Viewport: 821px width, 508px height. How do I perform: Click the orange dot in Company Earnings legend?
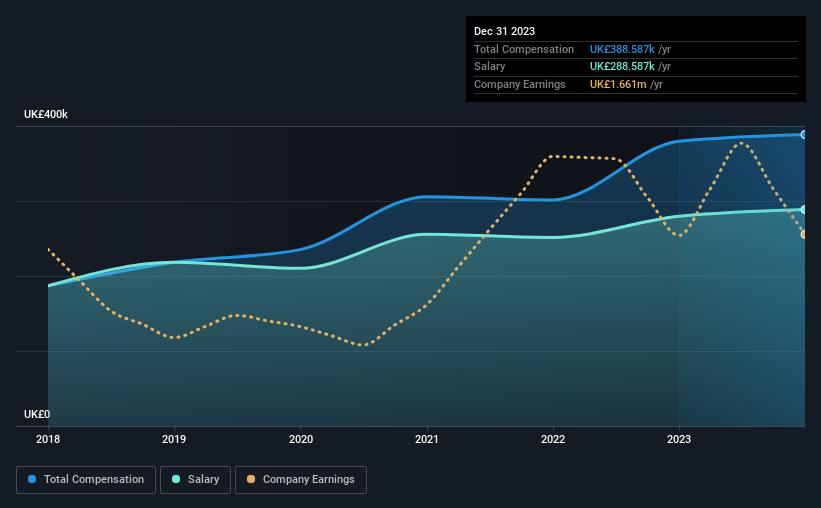[x=251, y=479]
